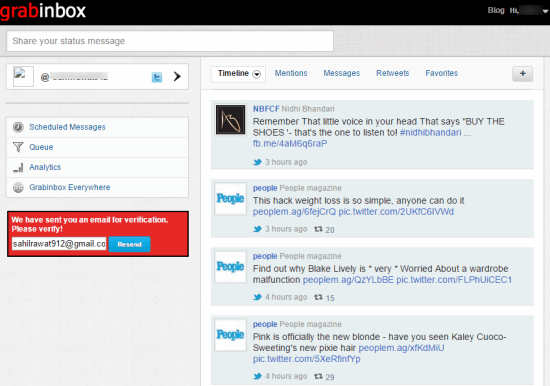
Task: Click Twitter bird icon on Kaley Cuoco tweet
Action: pyautogui.click(x=257, y=376)
